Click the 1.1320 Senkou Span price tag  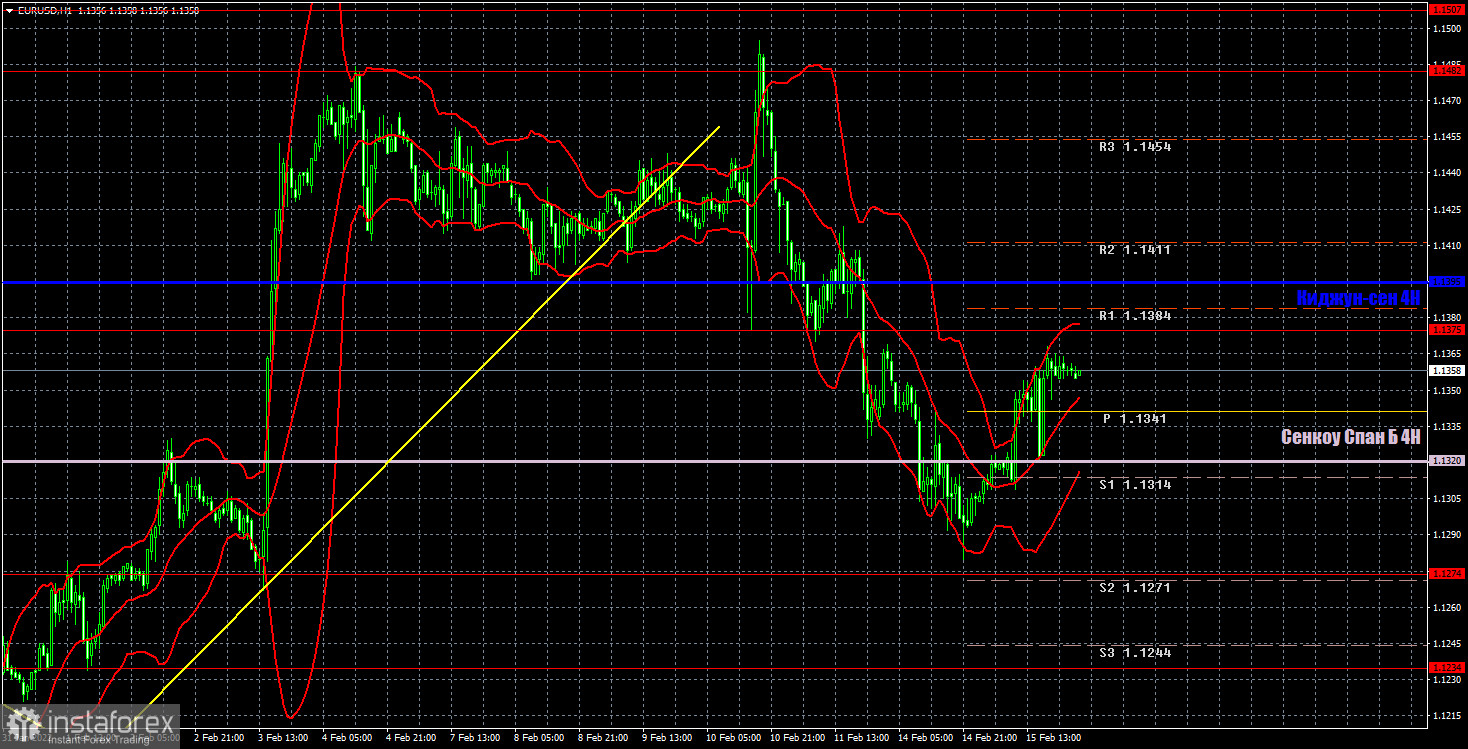(1447, 461)
